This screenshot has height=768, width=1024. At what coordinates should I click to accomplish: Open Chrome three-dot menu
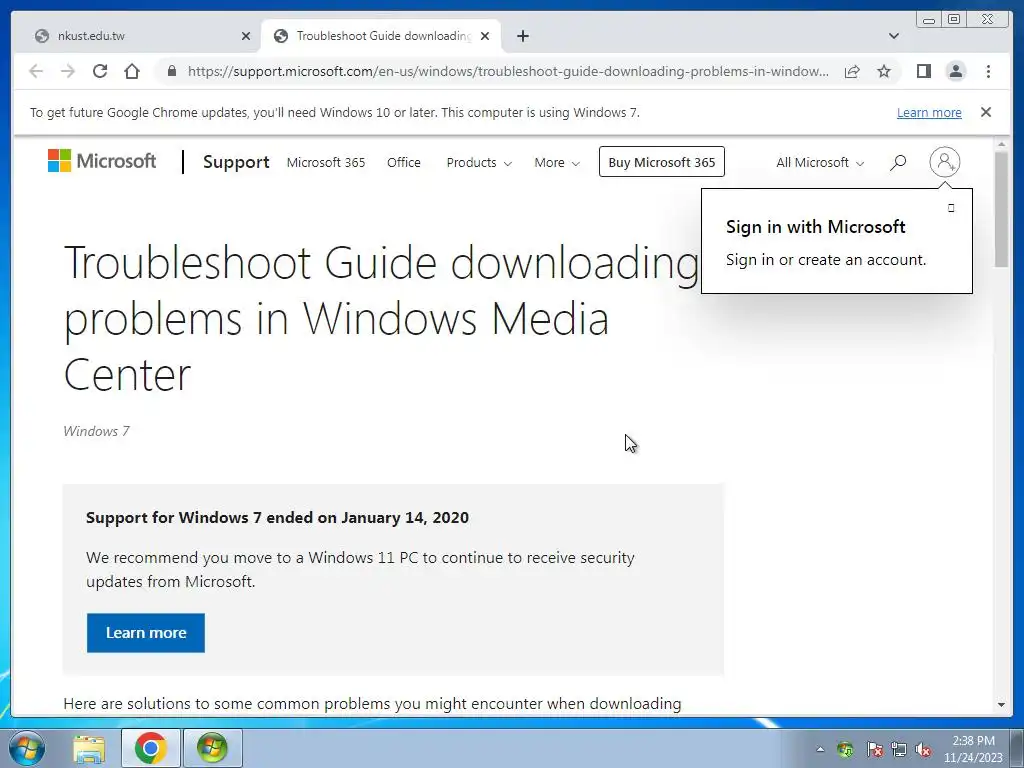click(988, 71)
